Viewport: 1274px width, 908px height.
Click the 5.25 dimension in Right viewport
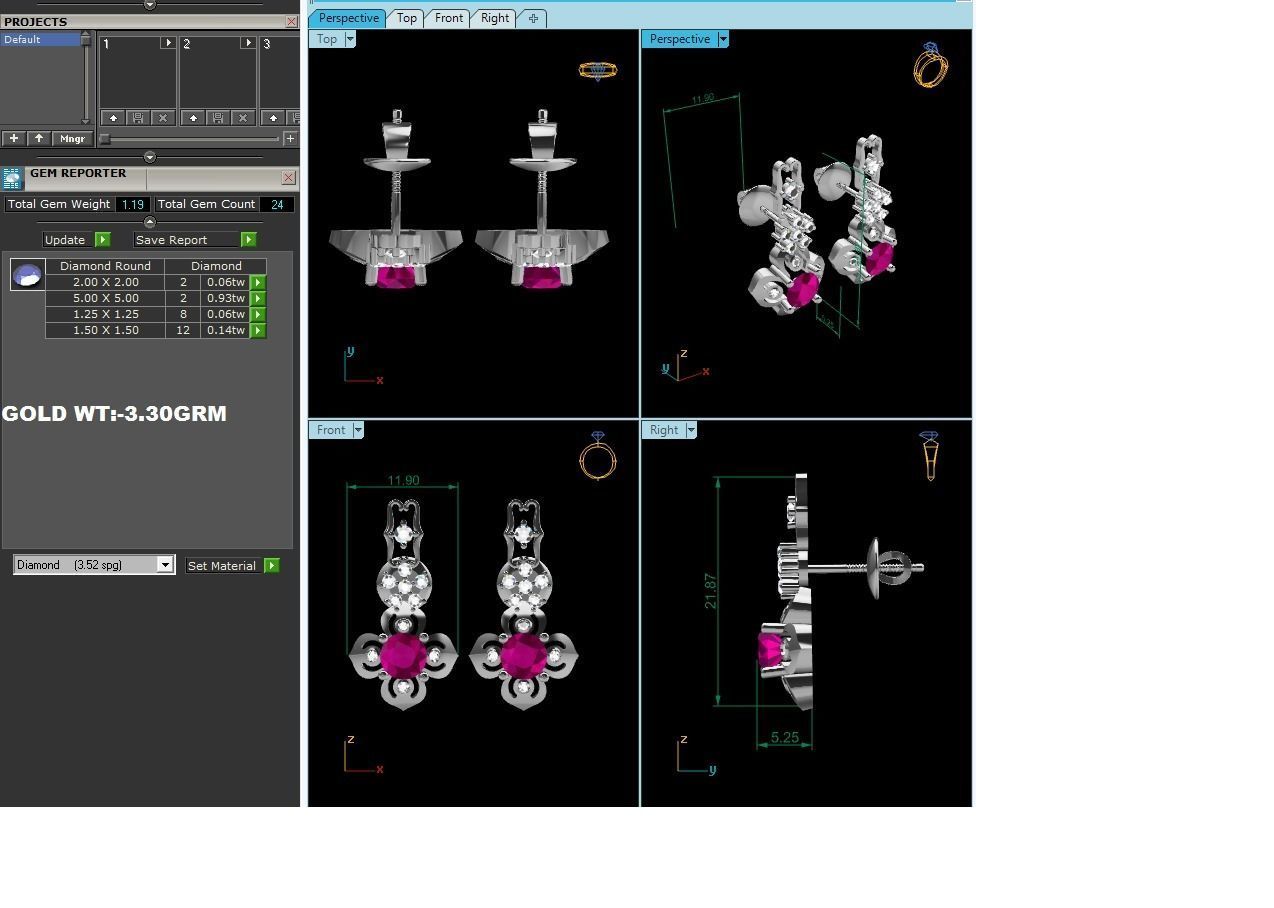[785, 737]
